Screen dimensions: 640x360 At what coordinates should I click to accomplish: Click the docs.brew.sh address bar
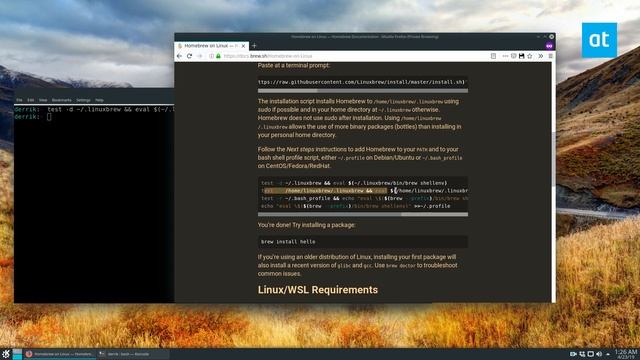(351, 56)
